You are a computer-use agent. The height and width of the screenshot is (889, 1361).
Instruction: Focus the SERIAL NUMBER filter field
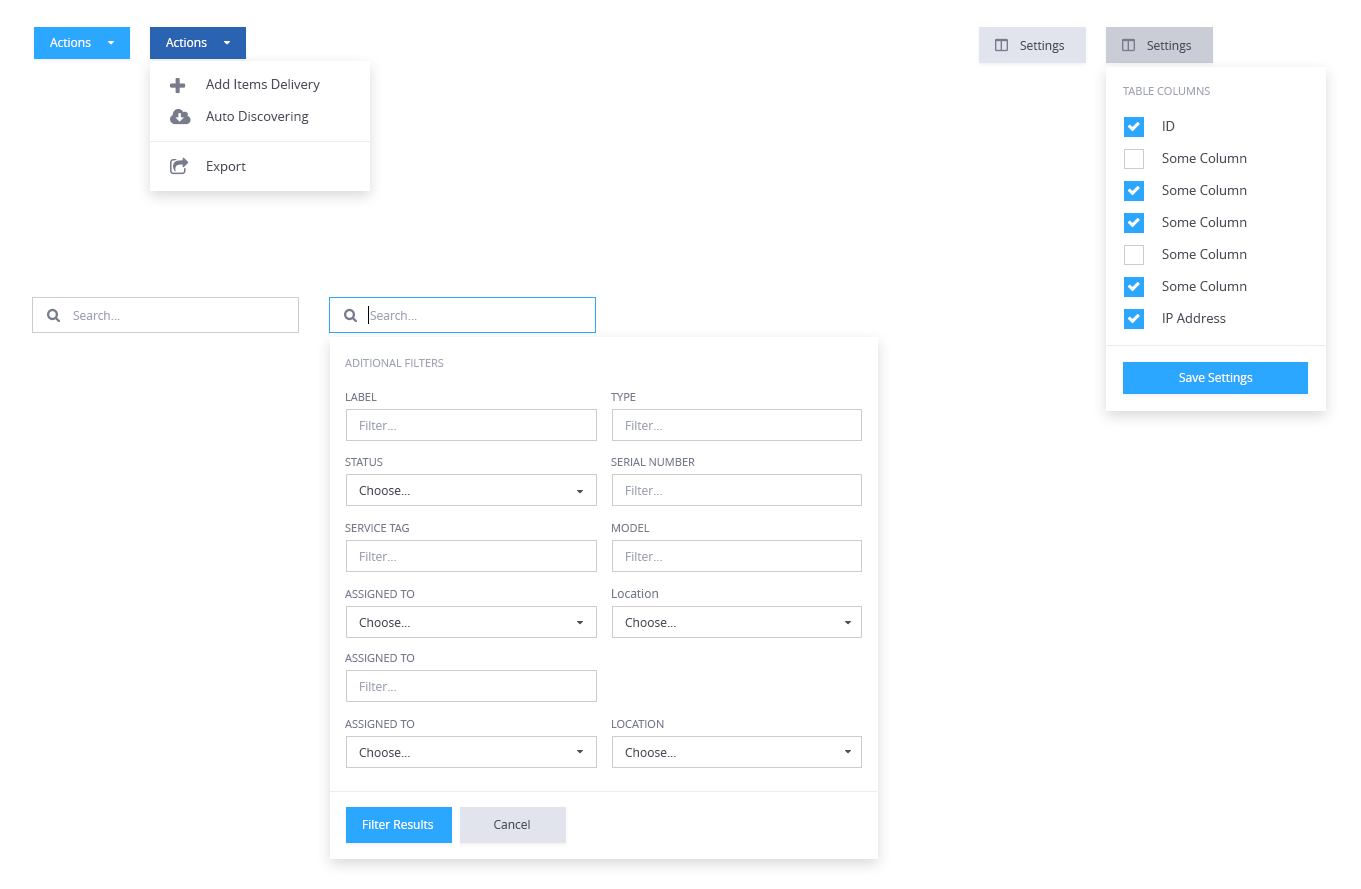736,490
